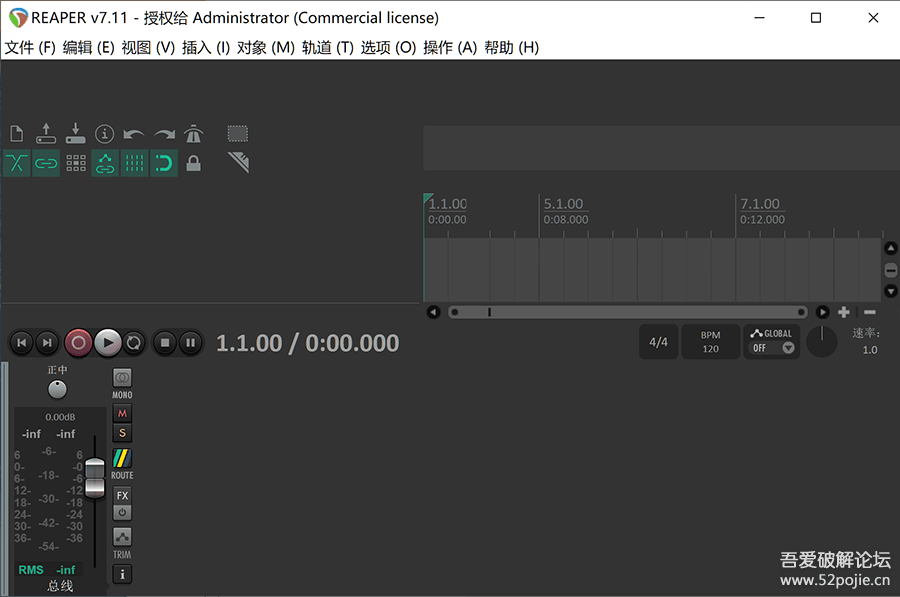This screenshot has width=900, height=597.
Task: Go to project end
Action: click(47, 343)
